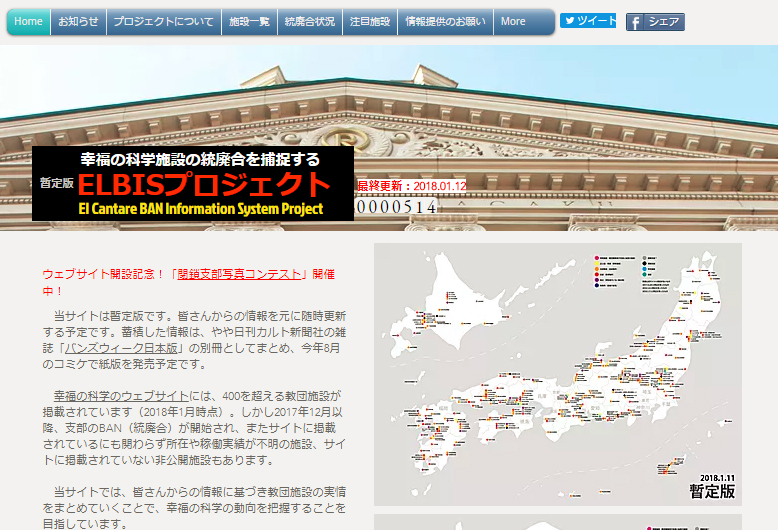
Task: Click the Twitter ツイート button
Action: click(588, 21)
